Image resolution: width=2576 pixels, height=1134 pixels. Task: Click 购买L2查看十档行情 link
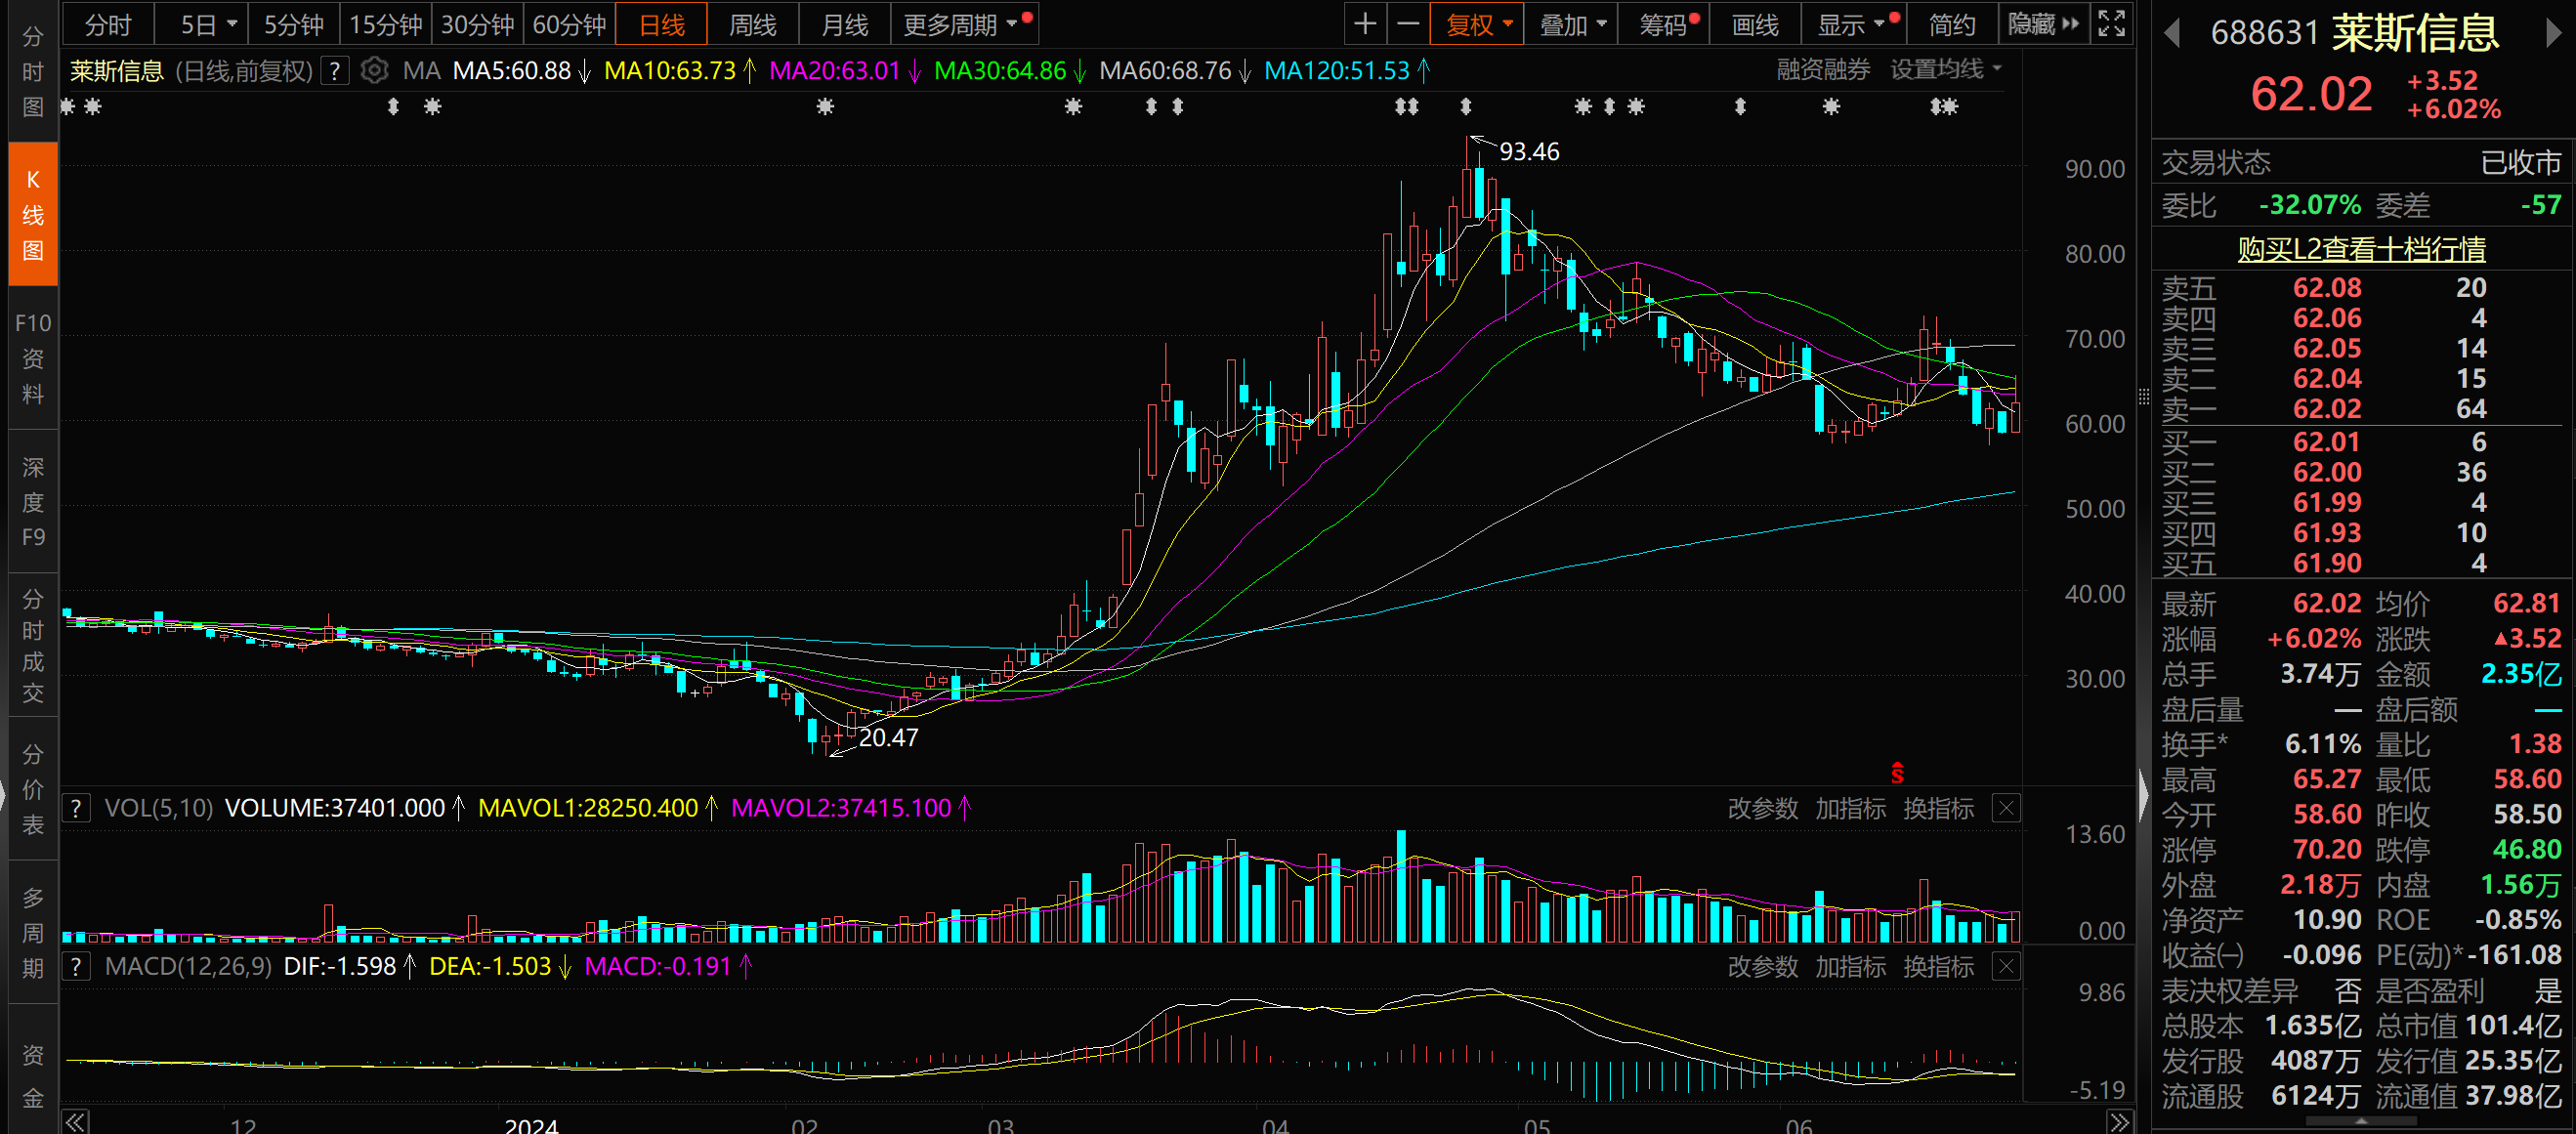click(x=2361, y=249)
